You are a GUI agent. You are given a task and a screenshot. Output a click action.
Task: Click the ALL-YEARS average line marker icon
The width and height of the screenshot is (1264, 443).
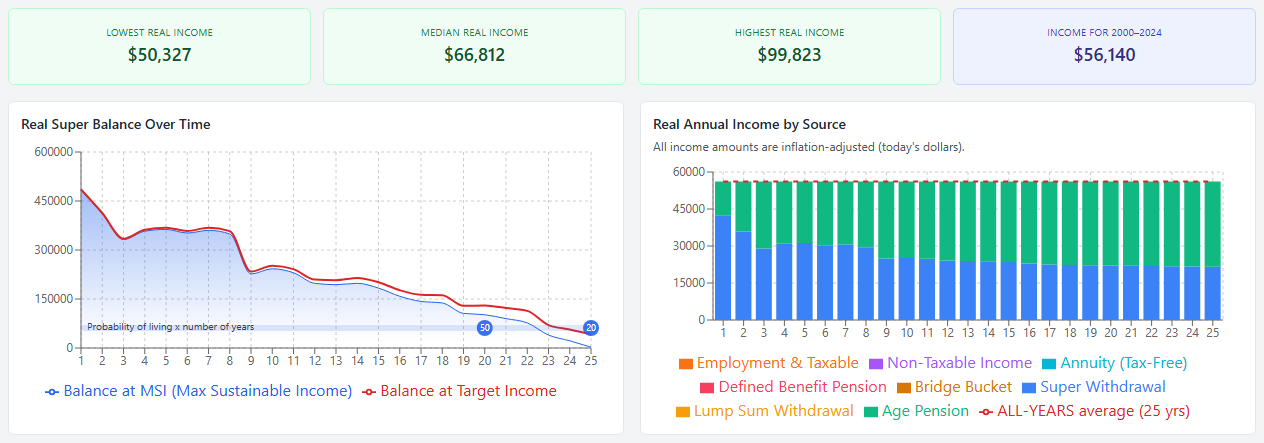tap(986, 412)
